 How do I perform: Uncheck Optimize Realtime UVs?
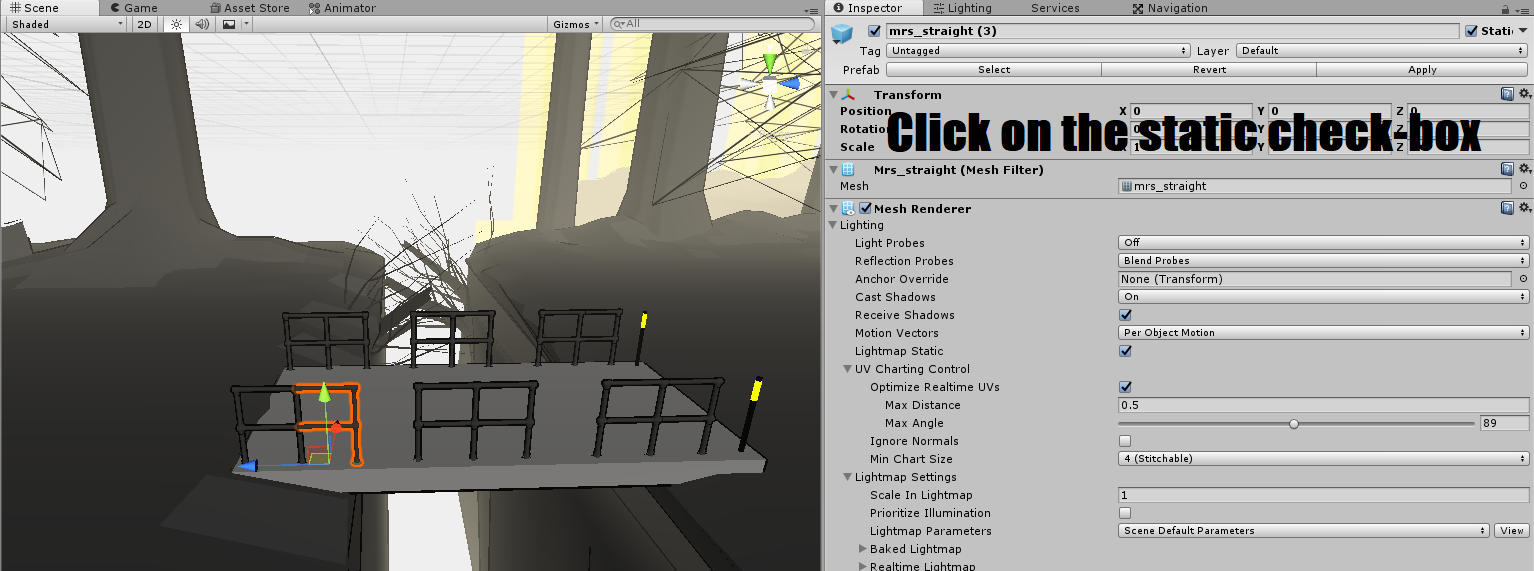click(x=1125, y=387)
